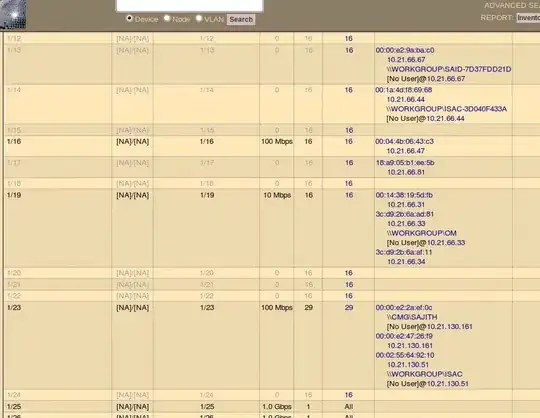Image resolution: width=540 pixels, height=418 pixels.
Task: Click 10 Mbps speed in row 1/19
Action: pyautogui.click(x=277, y=195)
